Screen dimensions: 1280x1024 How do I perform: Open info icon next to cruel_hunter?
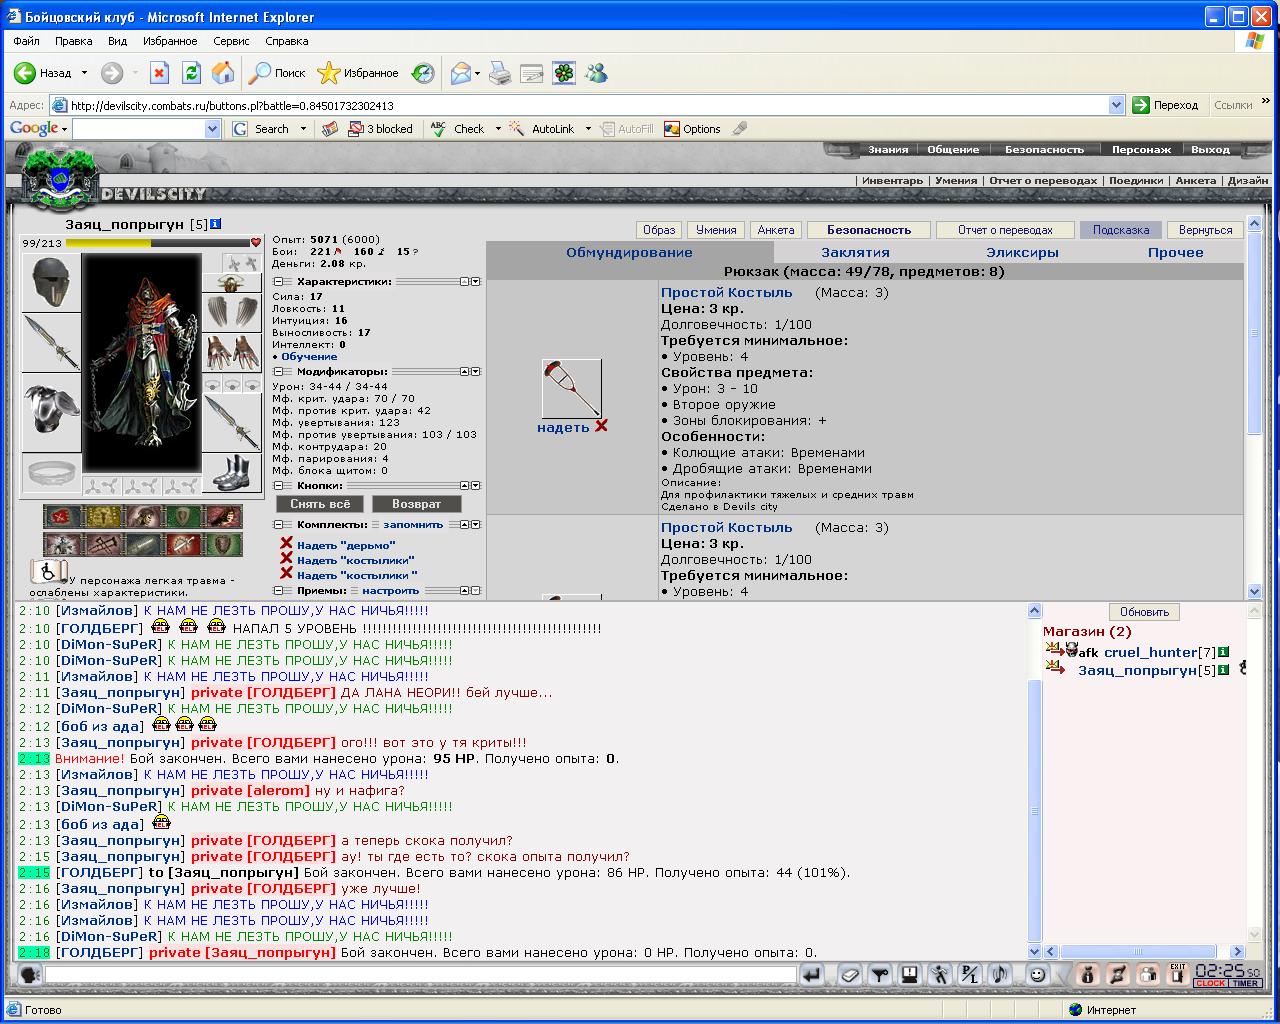[x=1223, y=652]
